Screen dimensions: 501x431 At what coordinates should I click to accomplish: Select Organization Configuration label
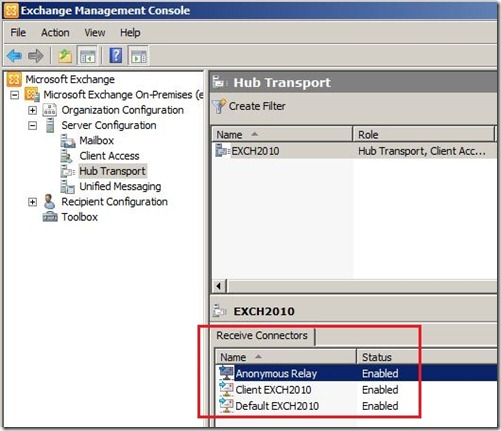tap(122, 110)
